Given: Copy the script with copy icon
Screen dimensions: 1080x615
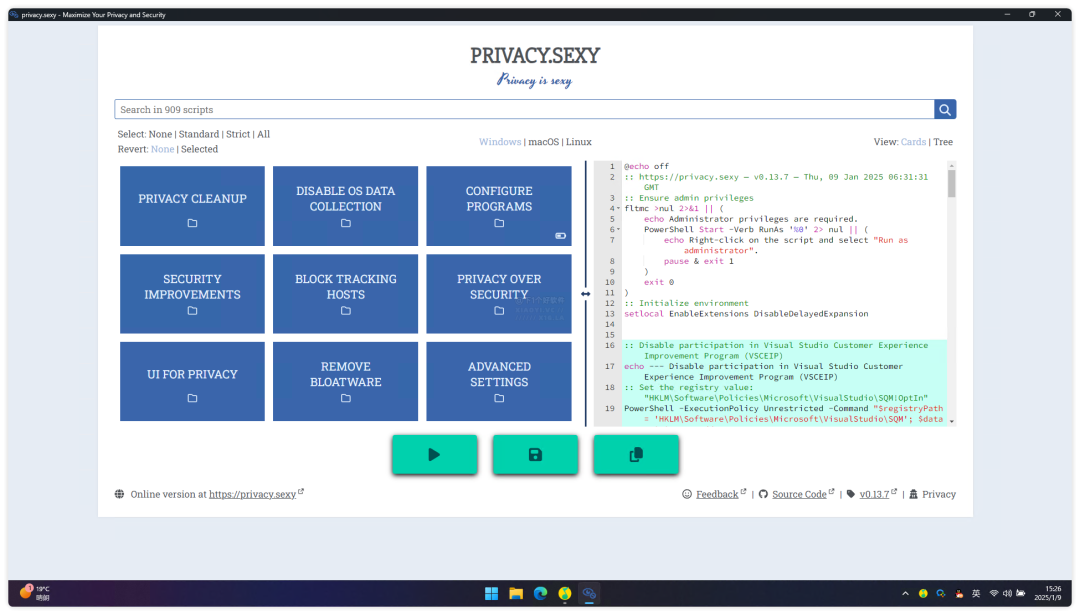Looking at the screenshot, I should 636,454.
